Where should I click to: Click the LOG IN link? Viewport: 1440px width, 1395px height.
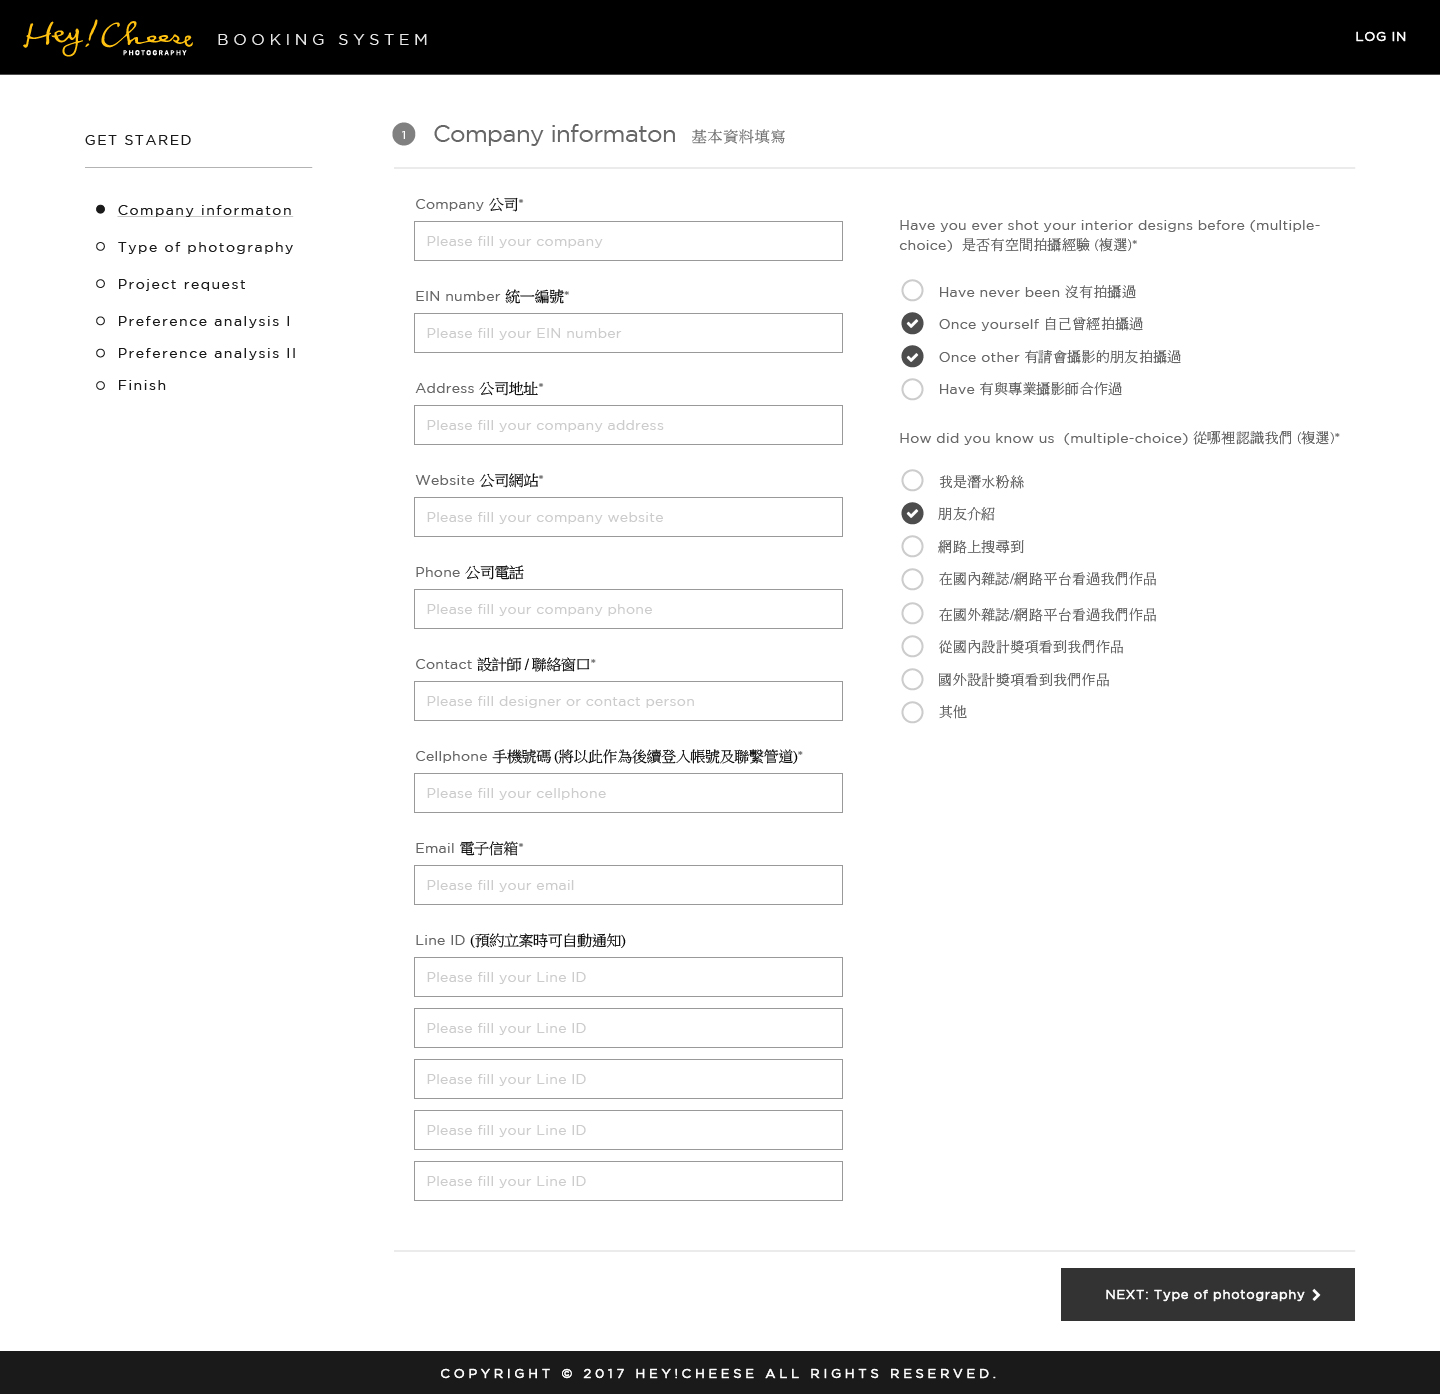pos(1380,37)
